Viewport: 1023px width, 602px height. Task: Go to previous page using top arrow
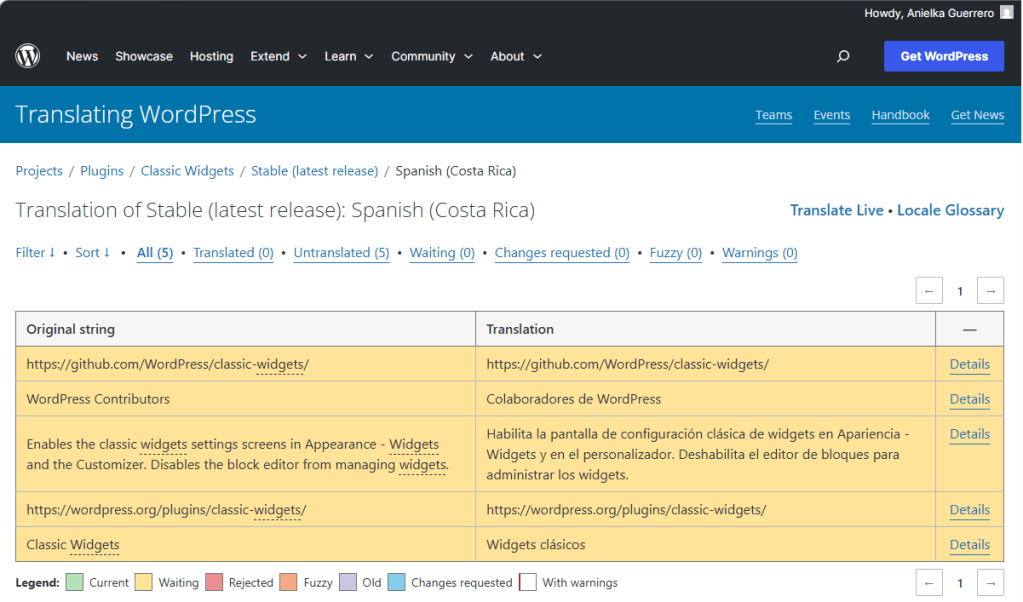[x=929, y=291]
